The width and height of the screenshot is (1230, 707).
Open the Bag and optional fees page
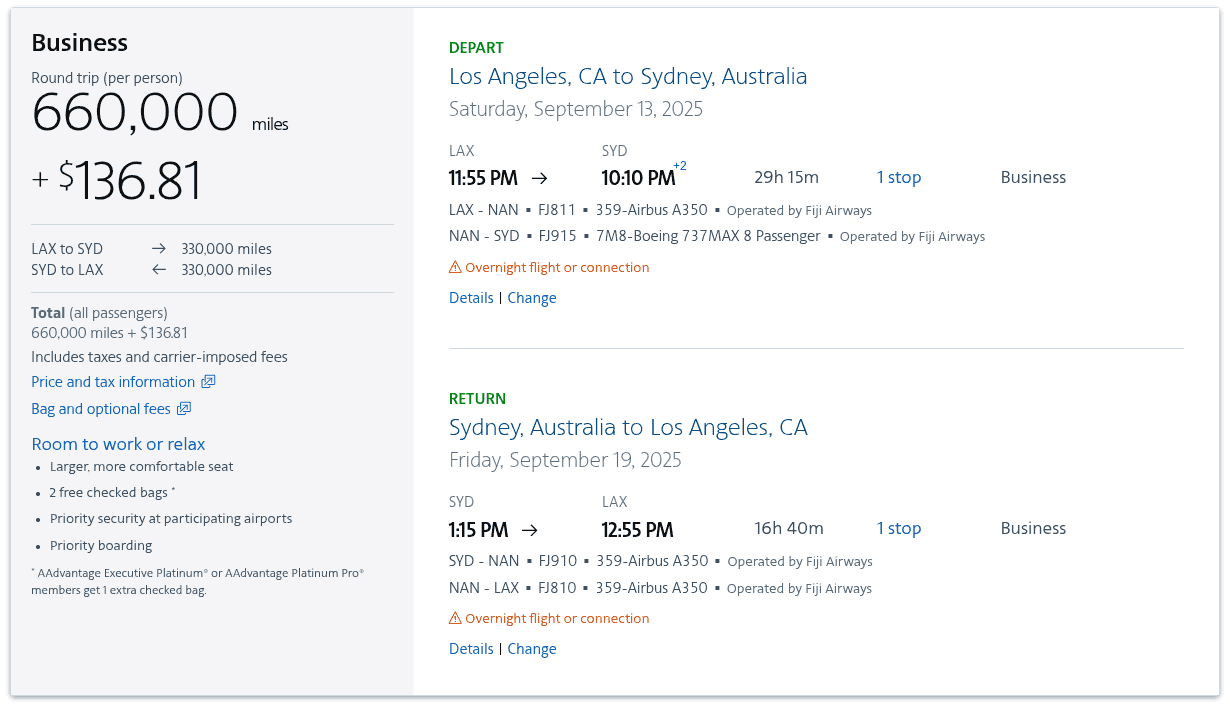101,408
